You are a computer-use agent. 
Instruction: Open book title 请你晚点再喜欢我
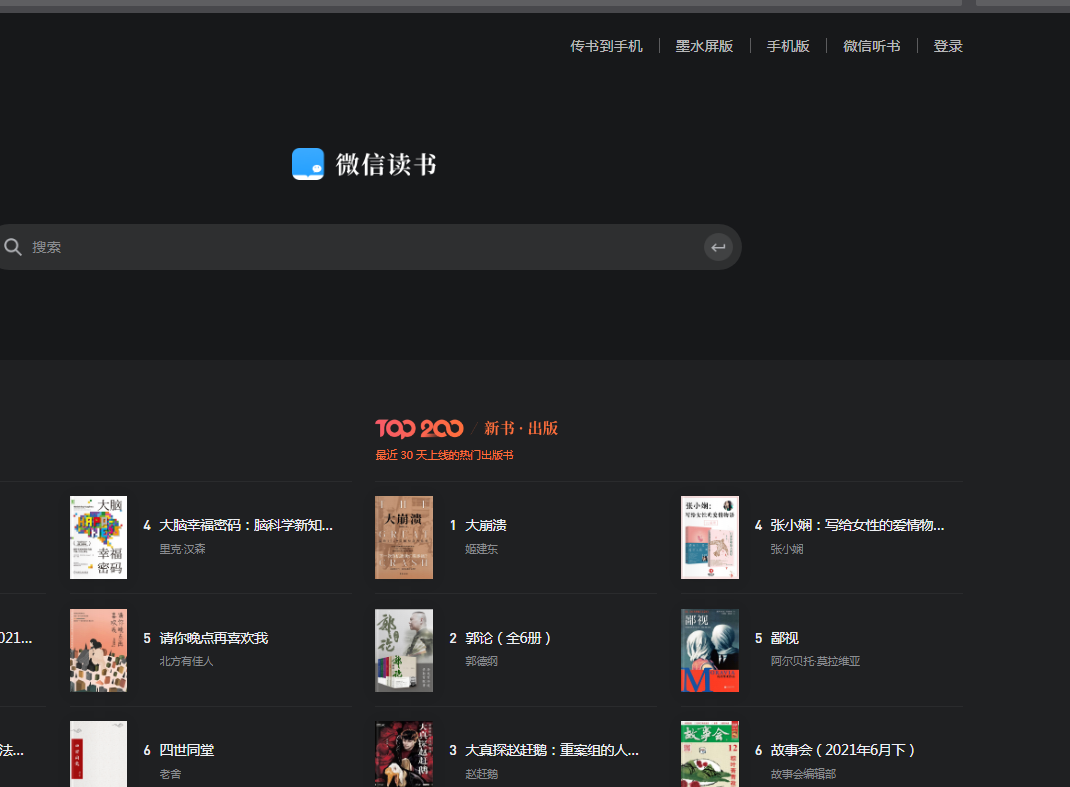coord(214,638)
